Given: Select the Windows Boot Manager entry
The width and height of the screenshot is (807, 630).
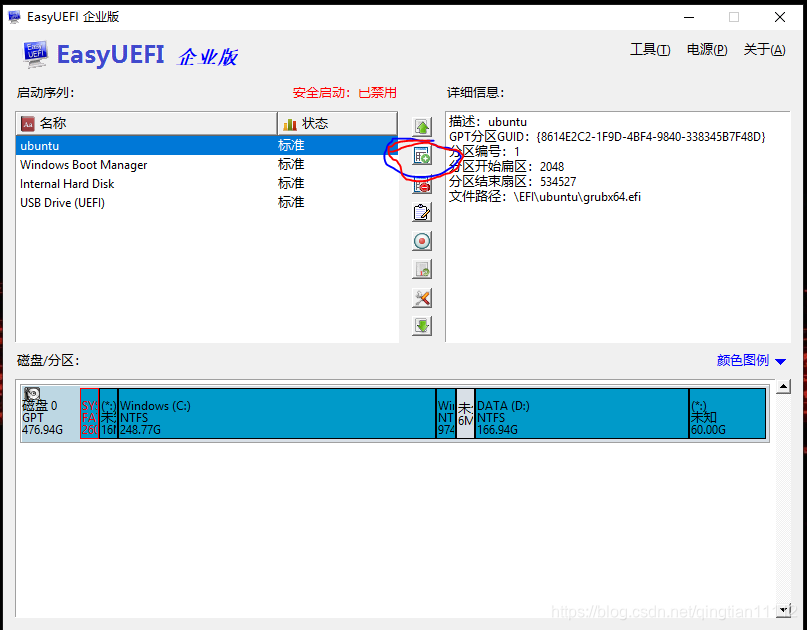Looking at the screenshot, I should click(207, 165).
